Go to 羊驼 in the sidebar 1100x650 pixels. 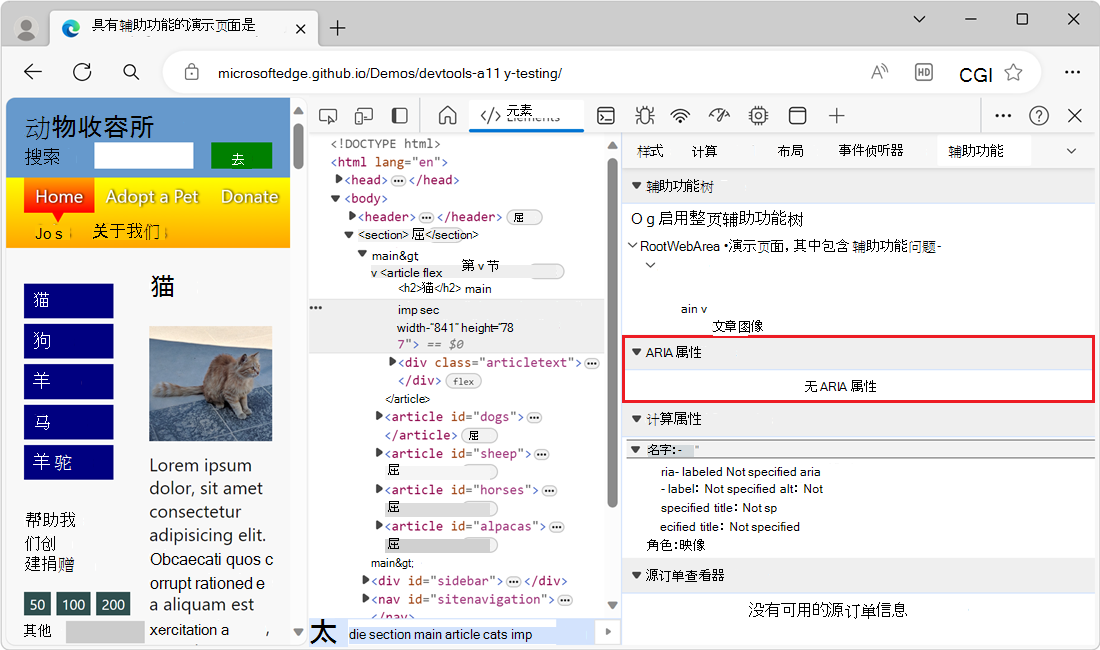(69, 462)
